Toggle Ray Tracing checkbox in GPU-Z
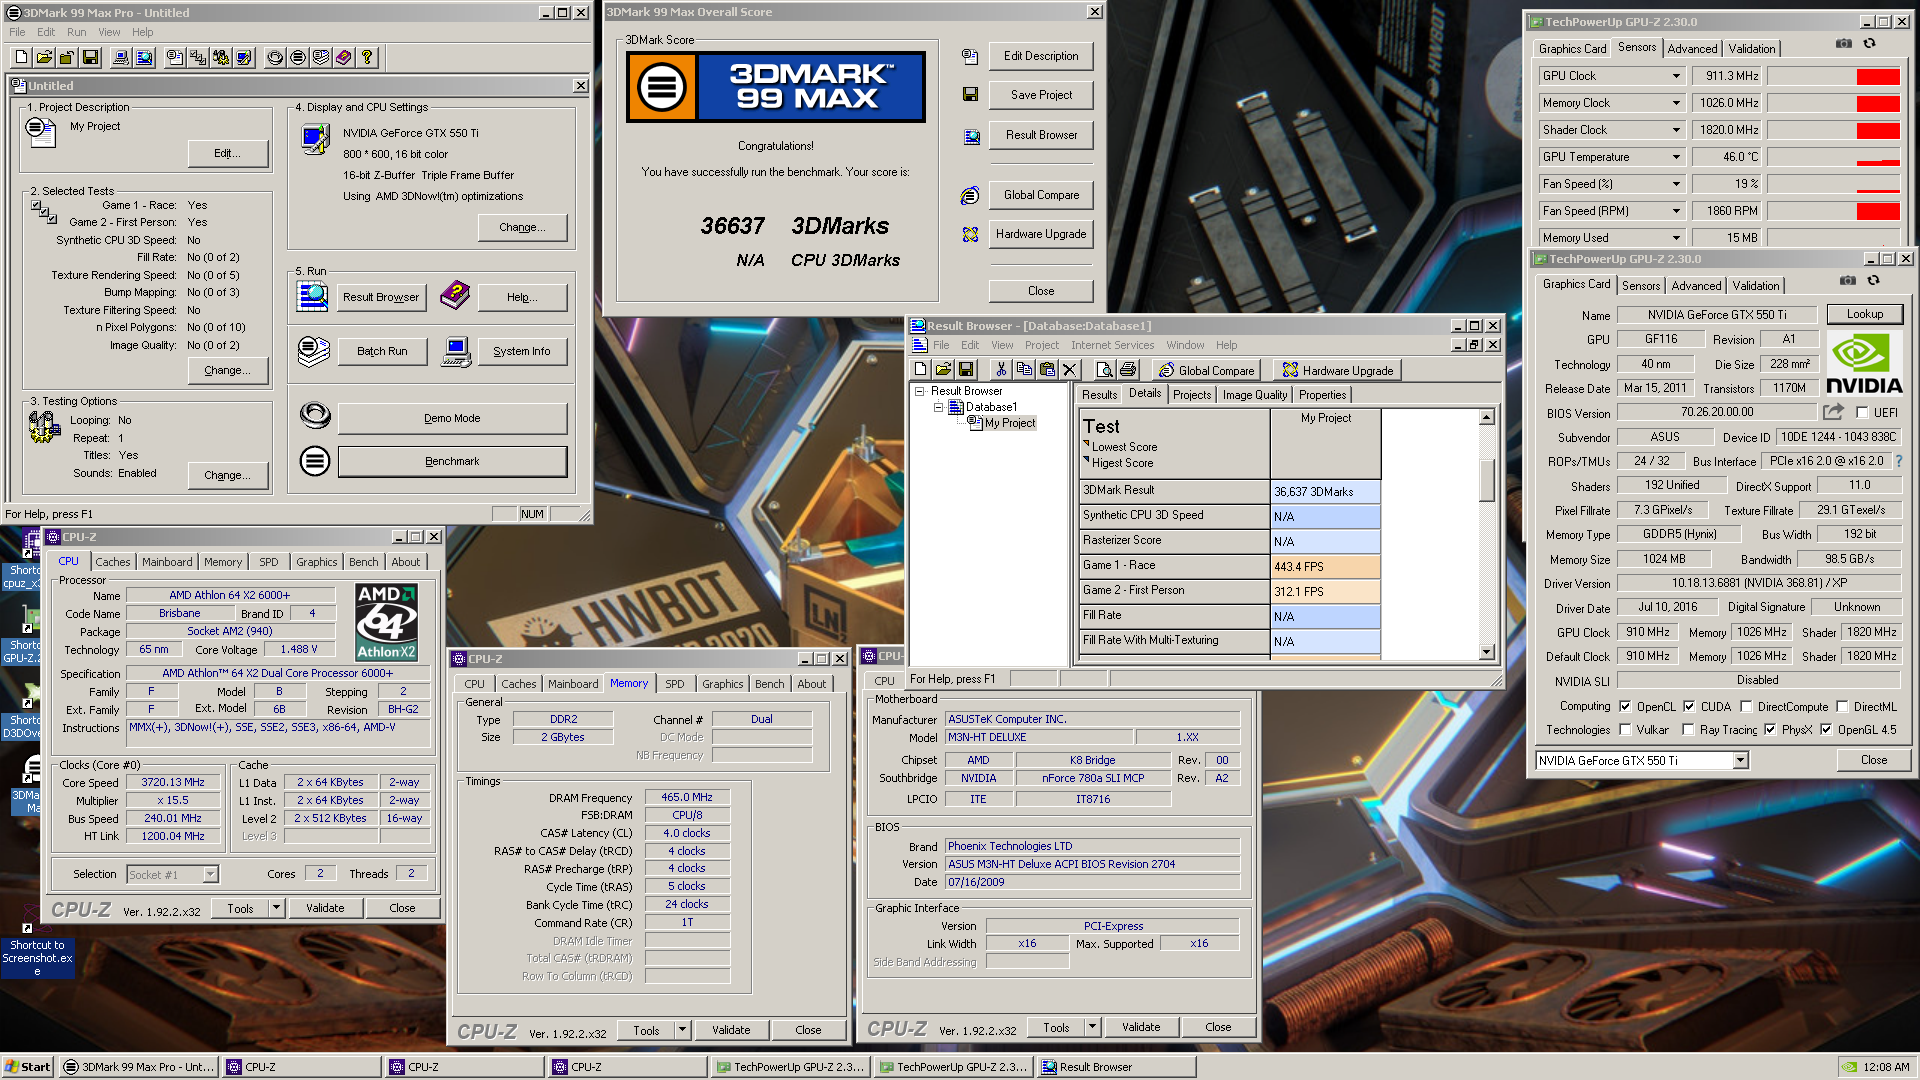1920x1080 pixels. click(x=1689, y=730)
